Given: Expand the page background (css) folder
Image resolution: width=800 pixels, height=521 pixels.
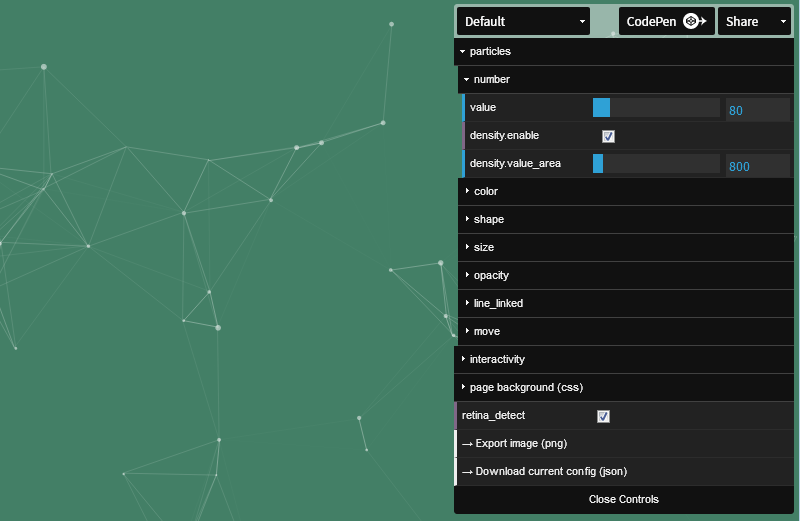Looking at the screenshot, I should (x=623, y=388).
